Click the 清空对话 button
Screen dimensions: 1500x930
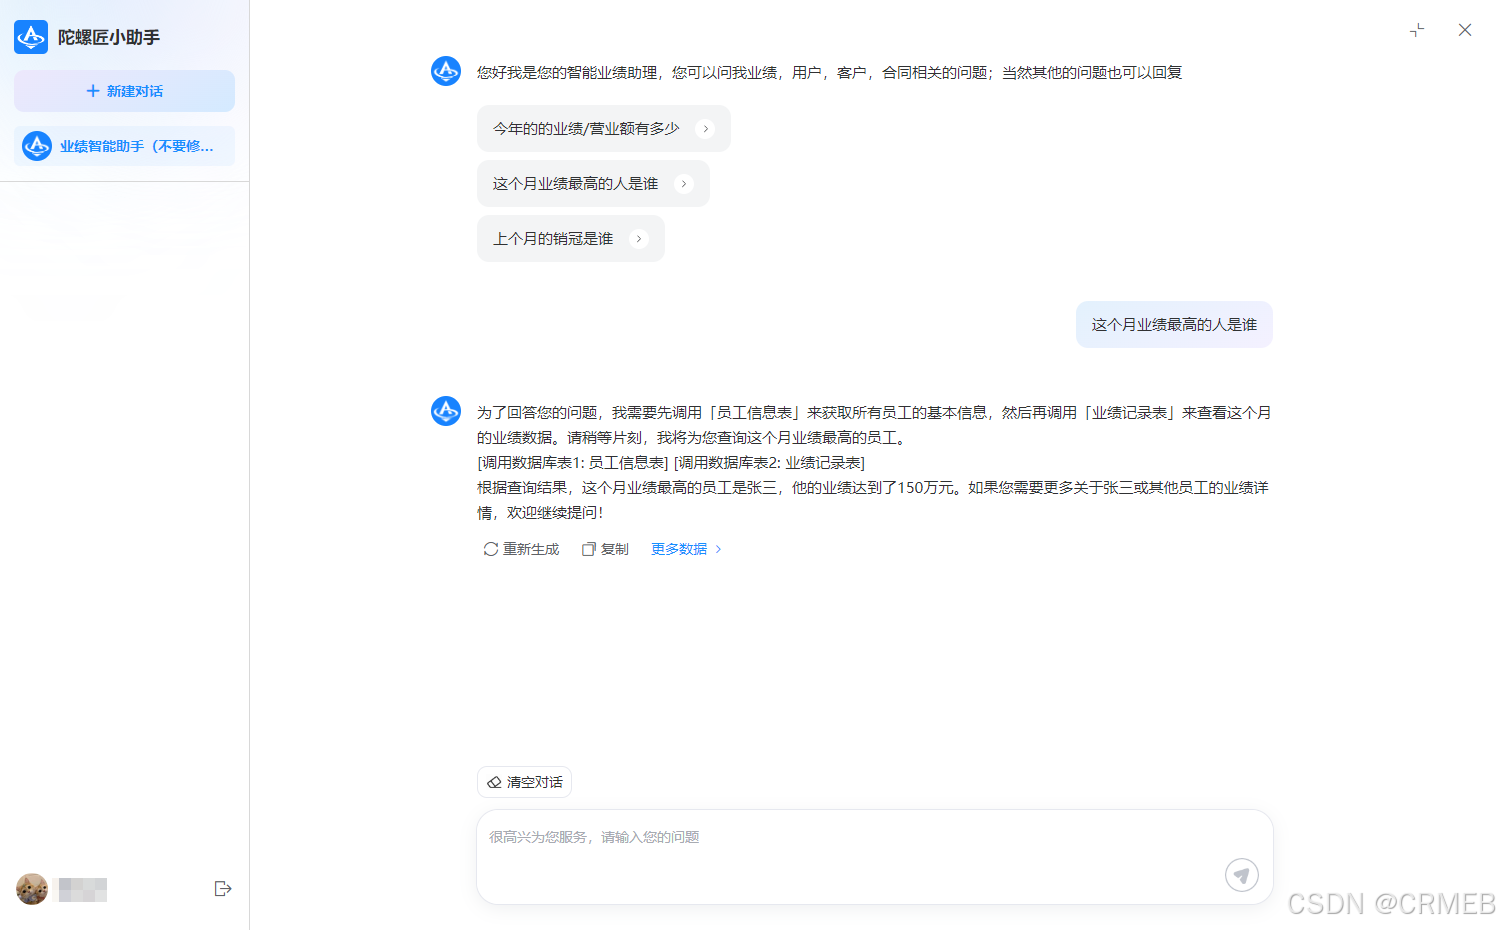(524, 782)
